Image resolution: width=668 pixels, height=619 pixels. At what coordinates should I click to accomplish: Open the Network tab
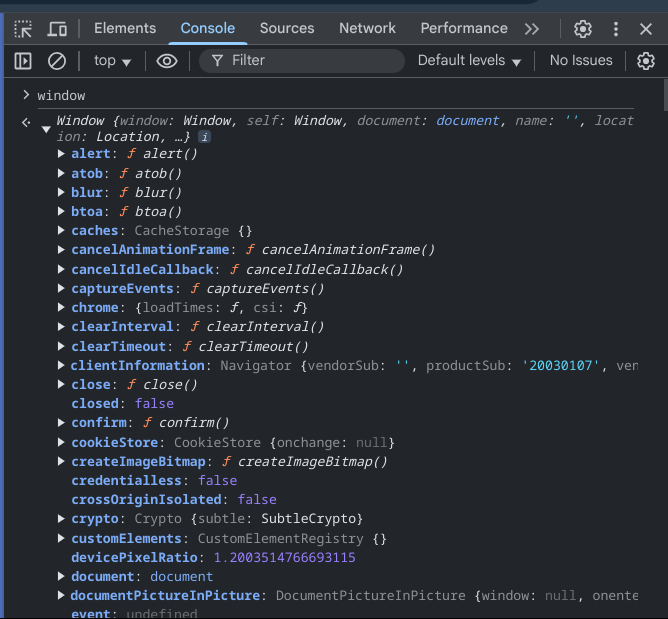[367, 28]
